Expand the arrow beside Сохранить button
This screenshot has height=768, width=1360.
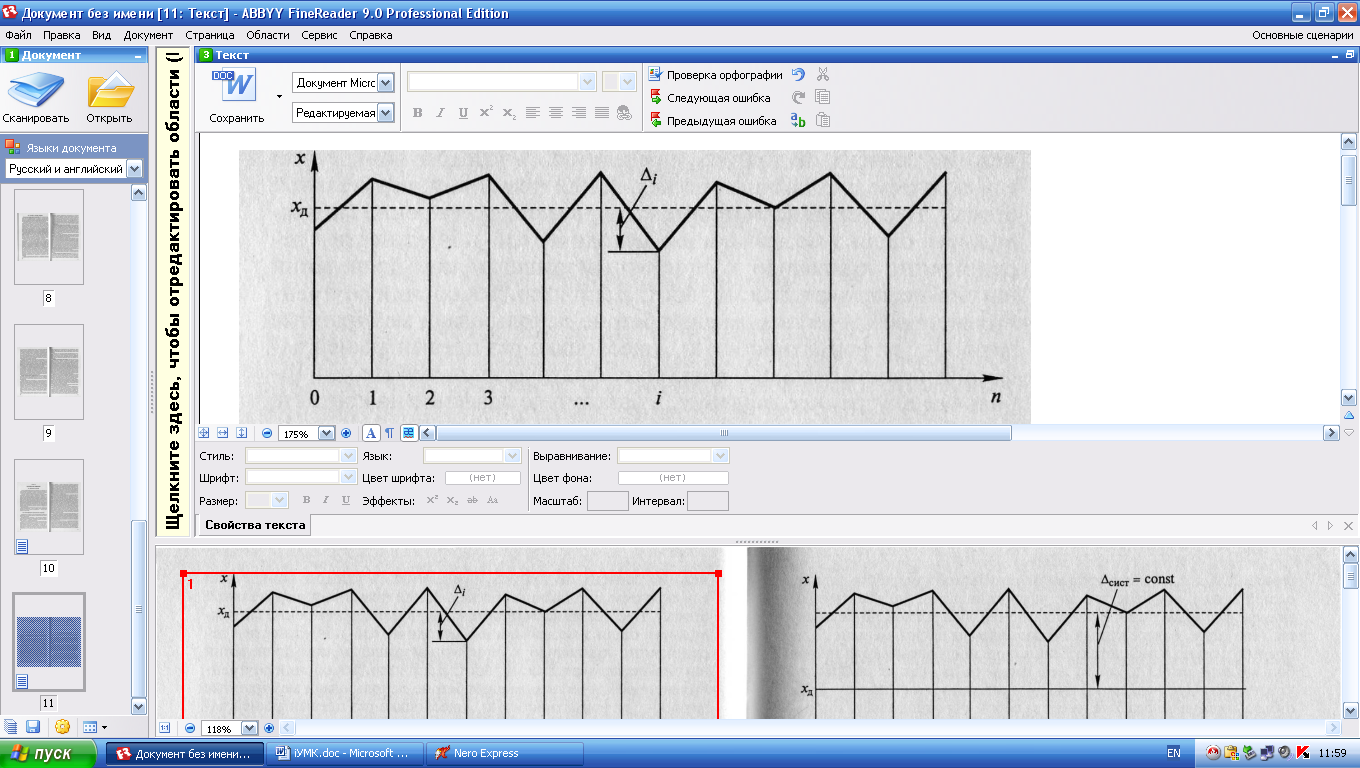279,97
